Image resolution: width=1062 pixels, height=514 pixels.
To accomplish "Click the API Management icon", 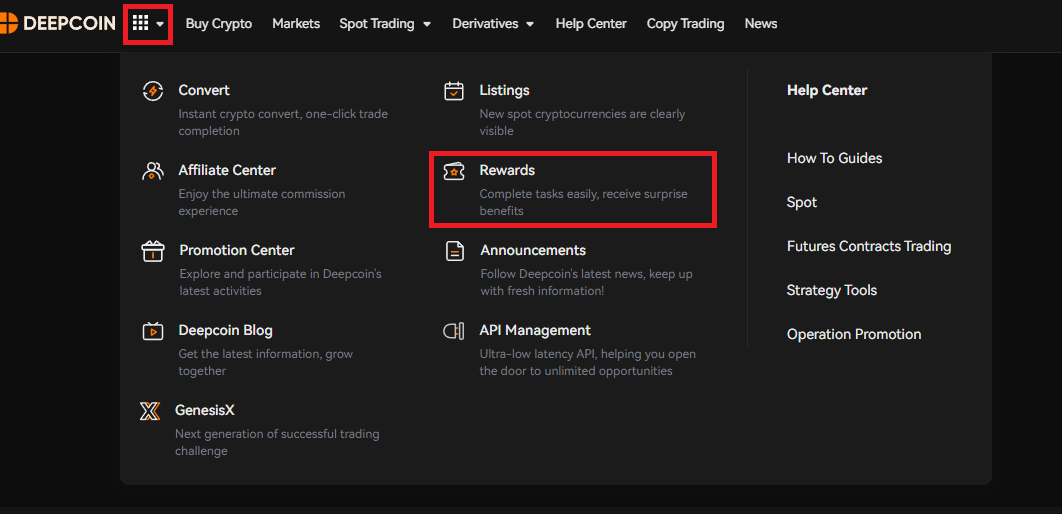I will 454,331.
